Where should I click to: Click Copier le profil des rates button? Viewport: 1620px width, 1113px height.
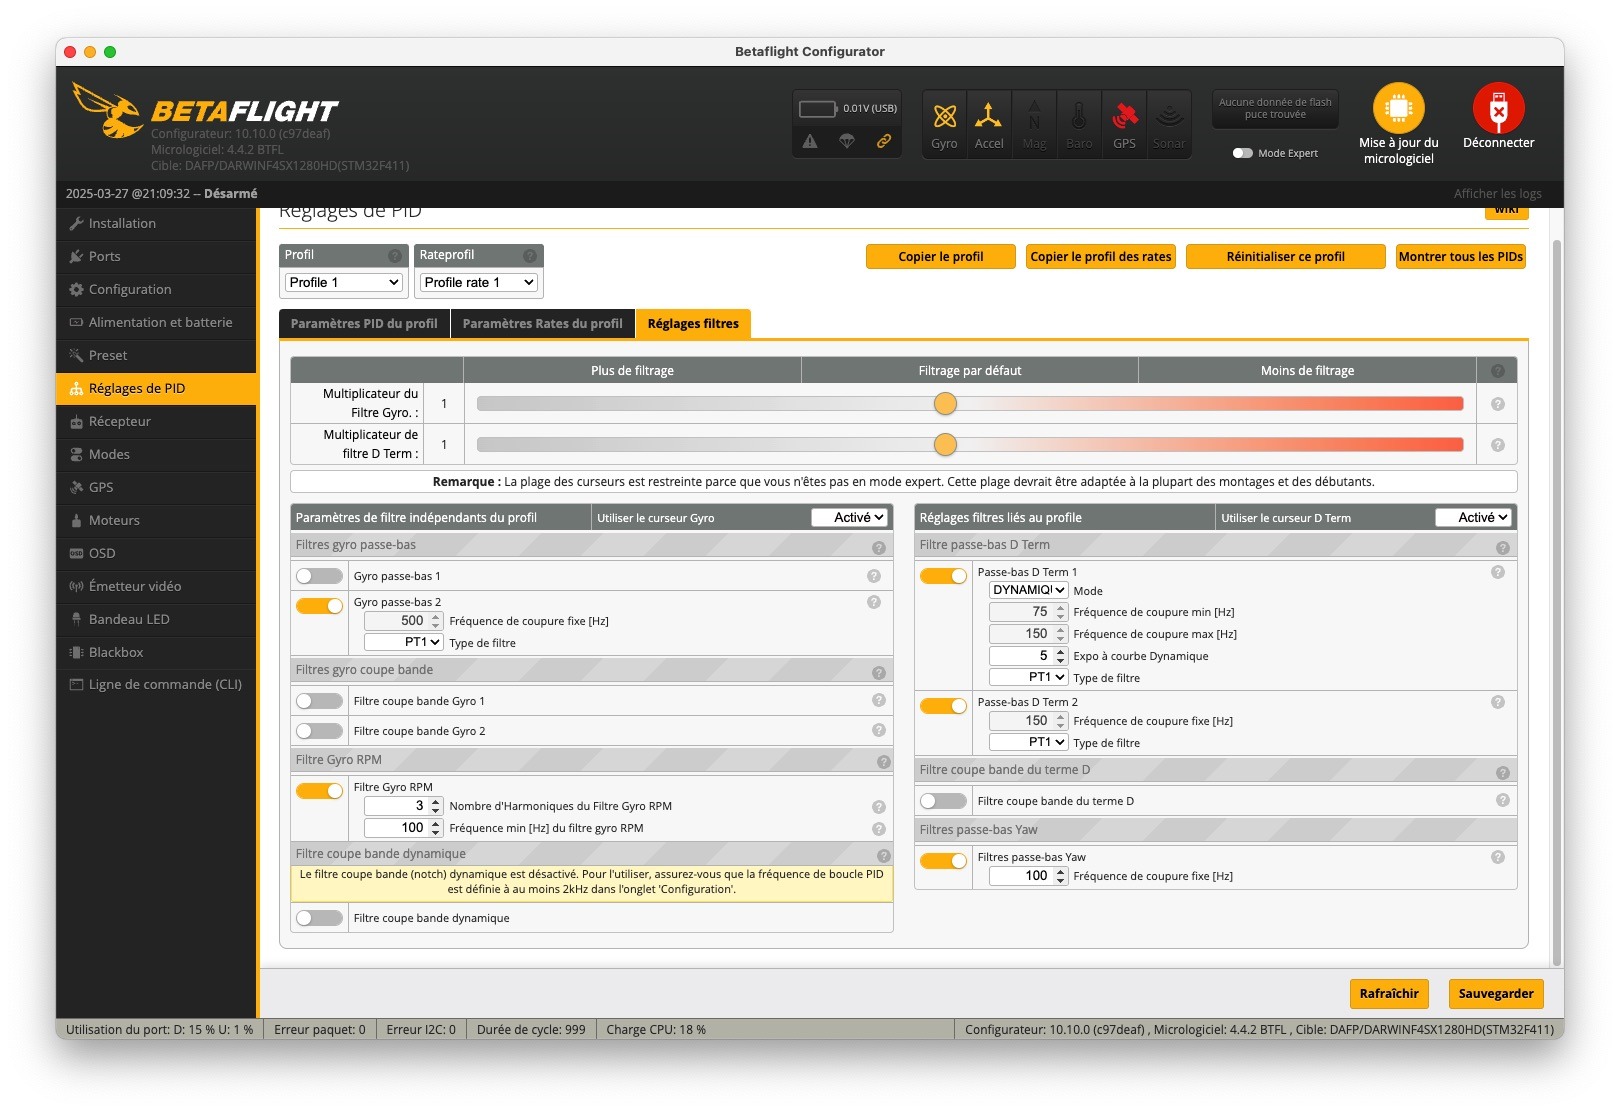point(1101,257)
